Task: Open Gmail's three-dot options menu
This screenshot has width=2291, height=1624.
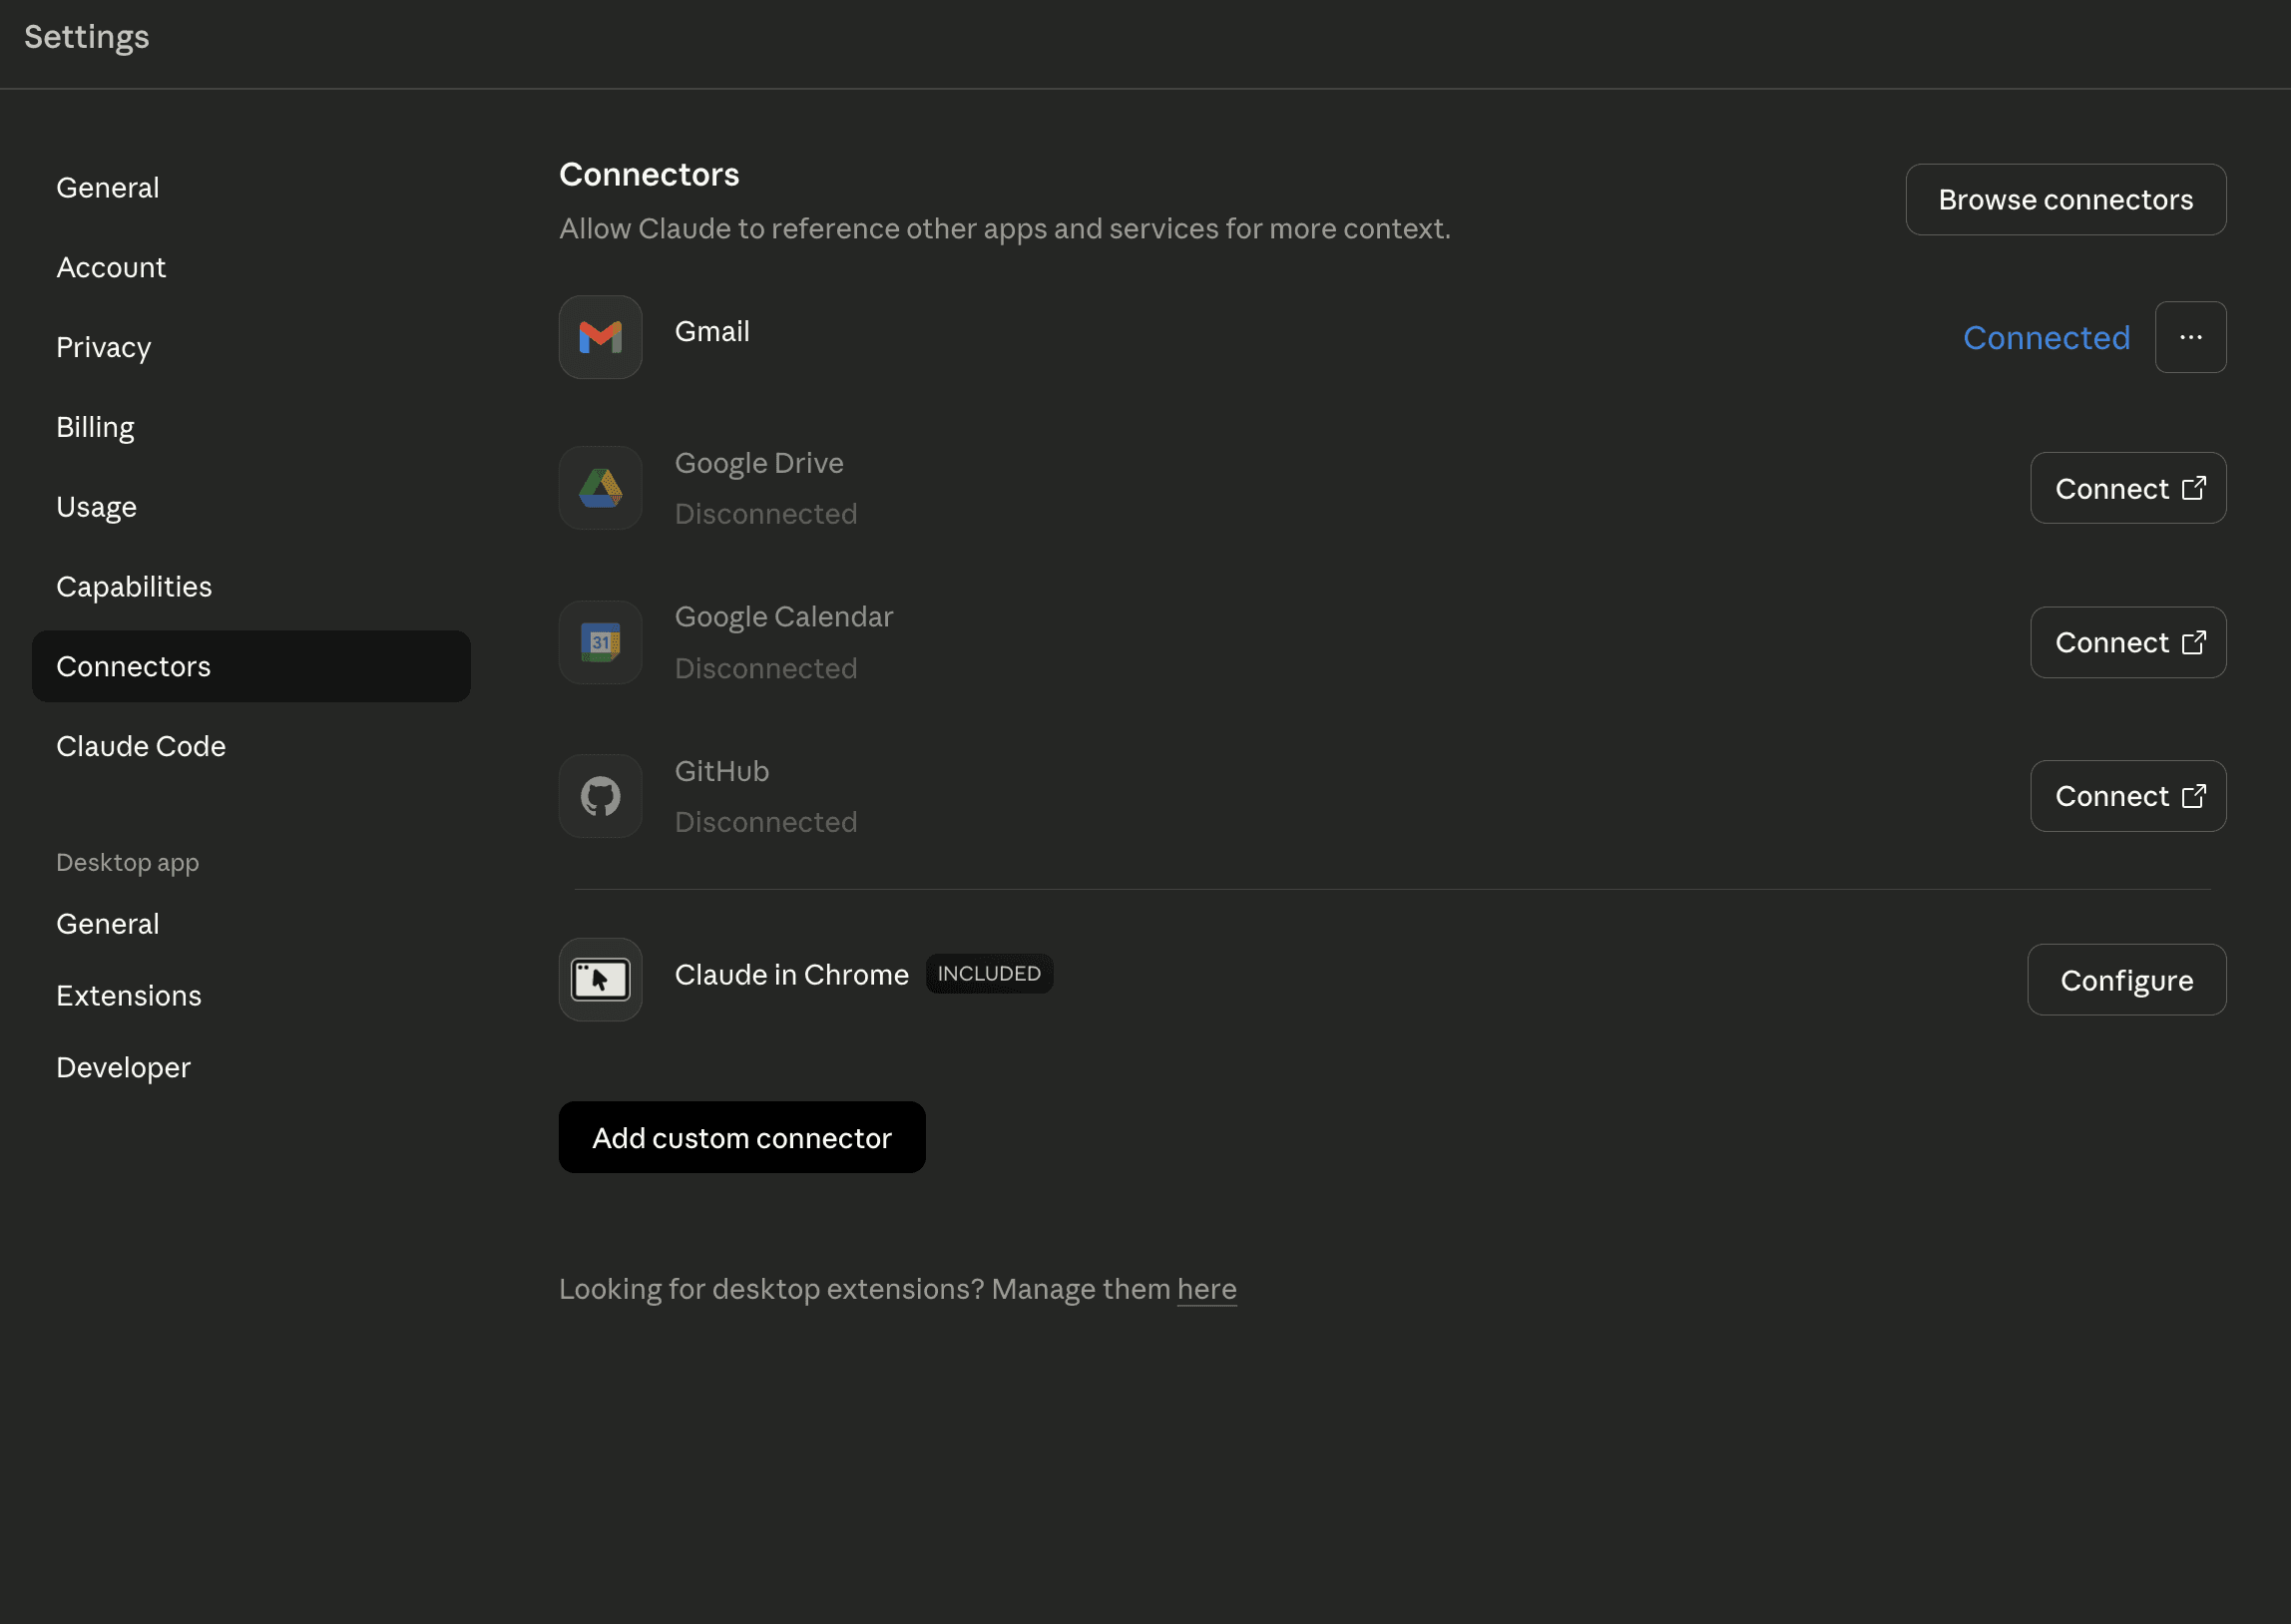Action: [2190, 337]
